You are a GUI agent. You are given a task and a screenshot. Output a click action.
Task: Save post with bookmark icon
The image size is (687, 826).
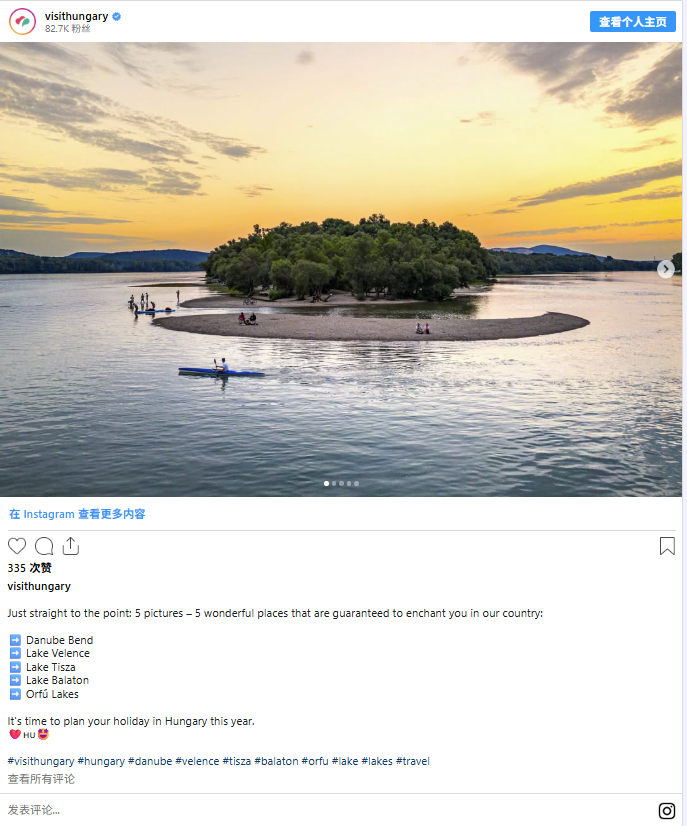click(x=667, y=546)
